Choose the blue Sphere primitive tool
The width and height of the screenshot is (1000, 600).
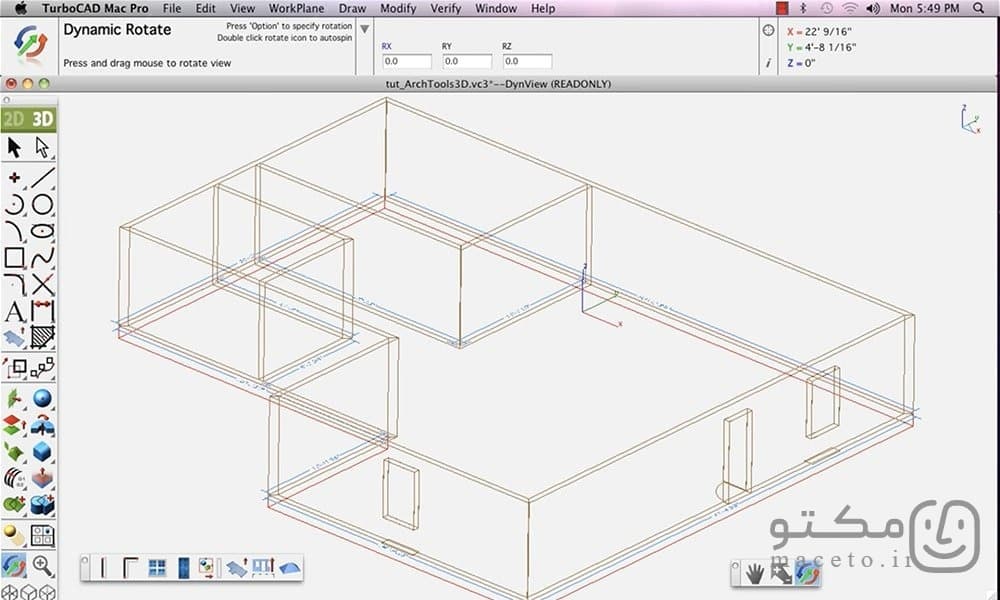42,399
